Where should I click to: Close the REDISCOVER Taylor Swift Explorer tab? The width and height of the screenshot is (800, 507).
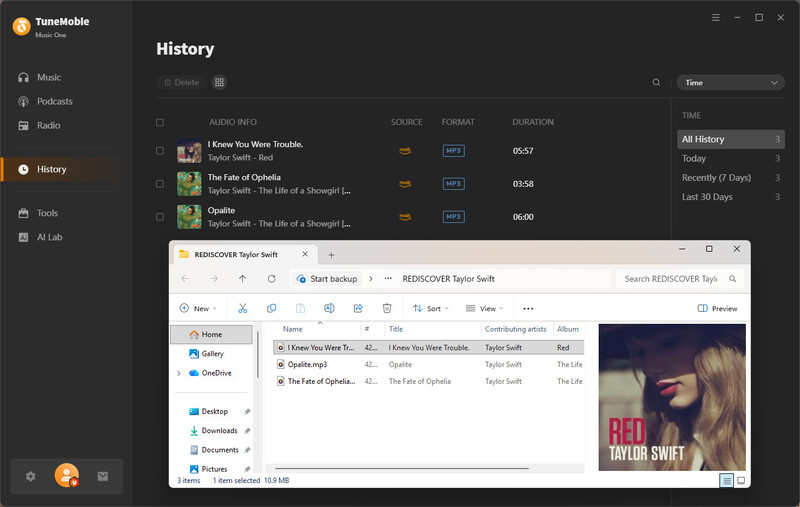tap(305, 254)
